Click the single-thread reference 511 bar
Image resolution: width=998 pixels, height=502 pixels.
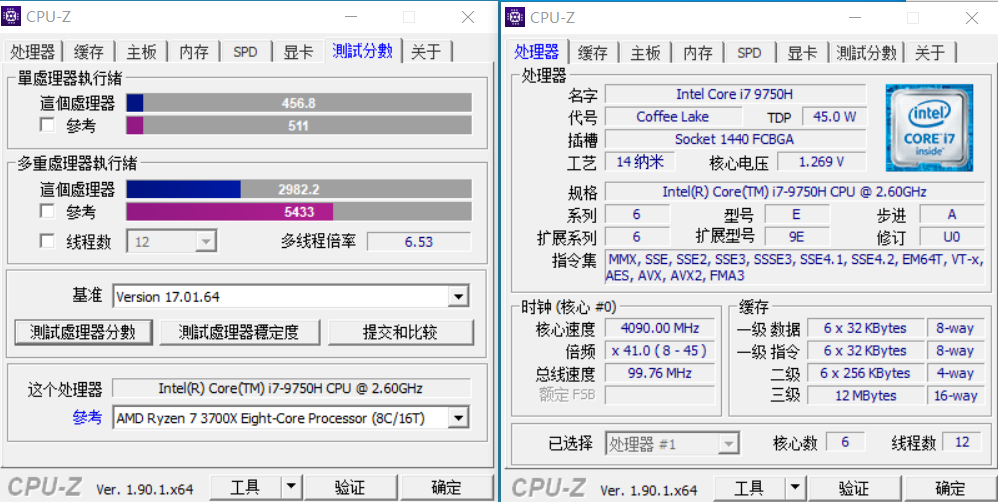pos(299,125)
